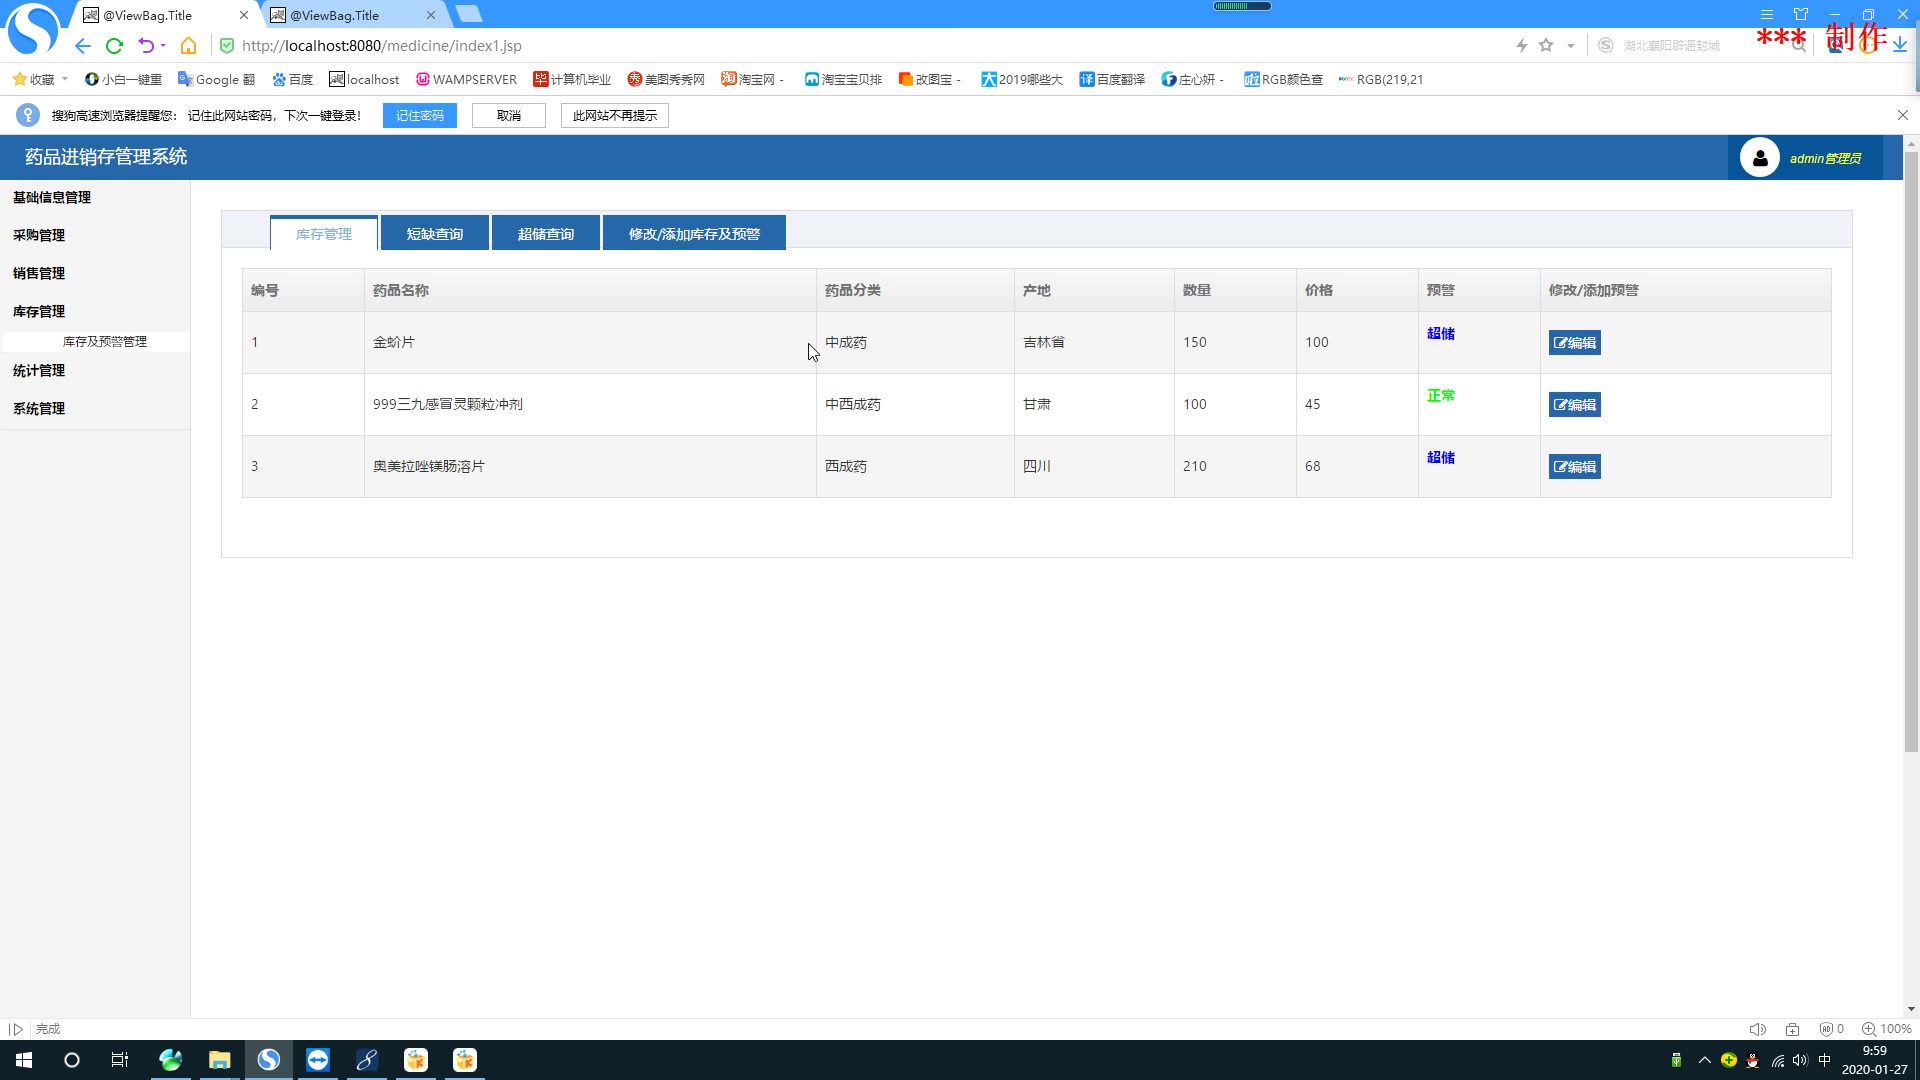1920x1080 pixels.
Task: Open the 淘宝网 bookmark
Action: [753, 79]
